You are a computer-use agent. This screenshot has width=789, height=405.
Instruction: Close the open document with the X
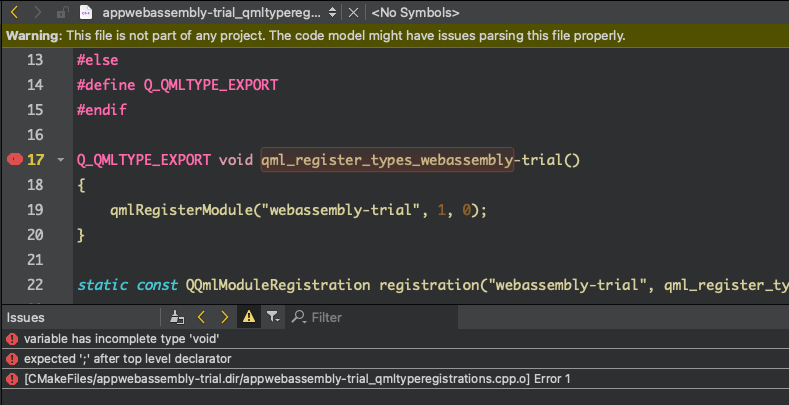[353, 13]
